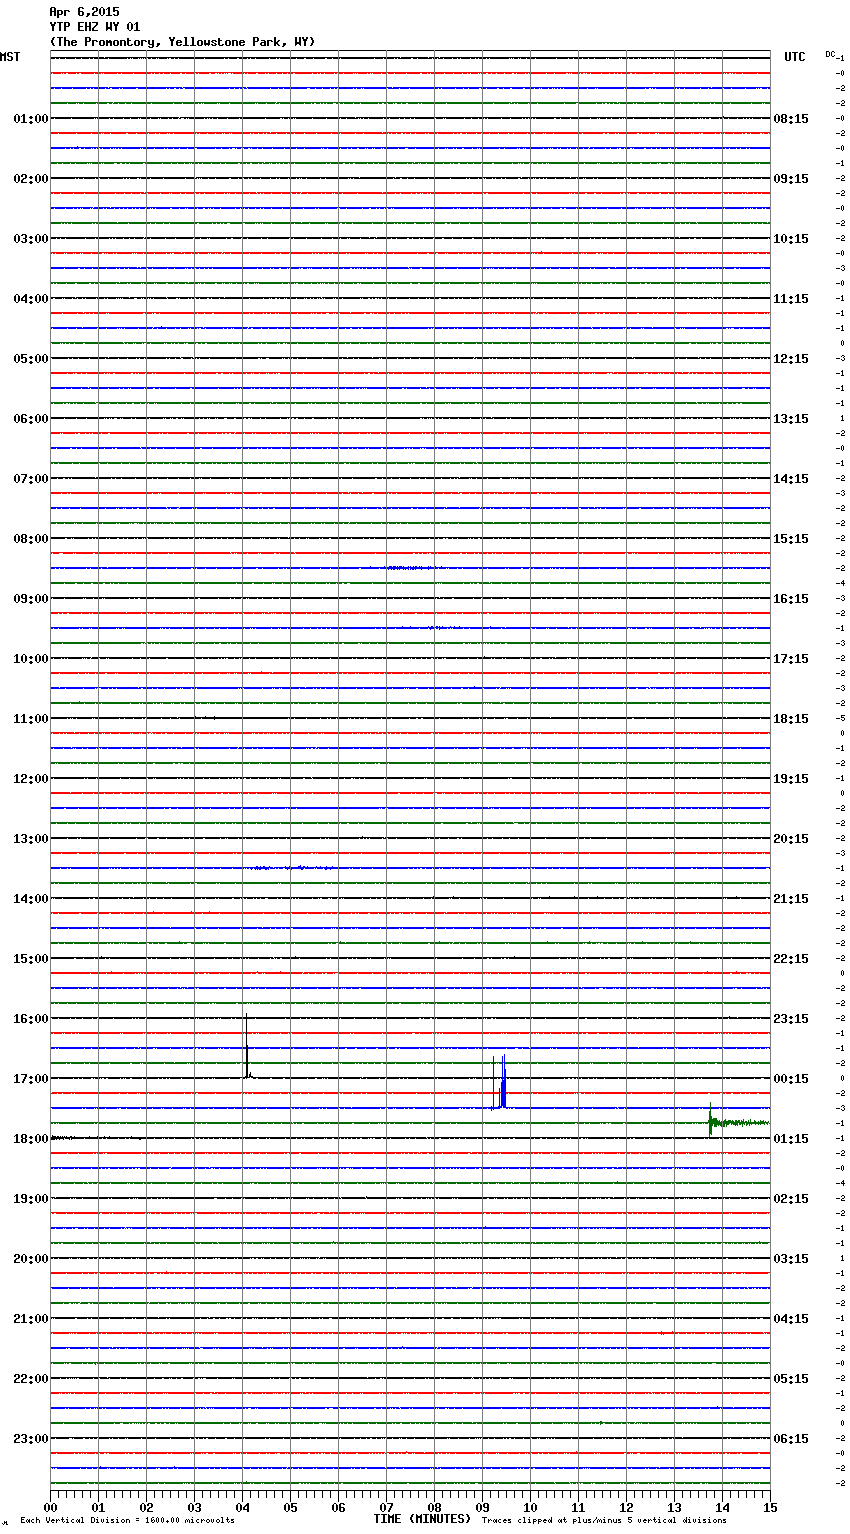Click the Traces clipped at plus/minus 5 note

pyautogui.click(x=604, y=1521)
